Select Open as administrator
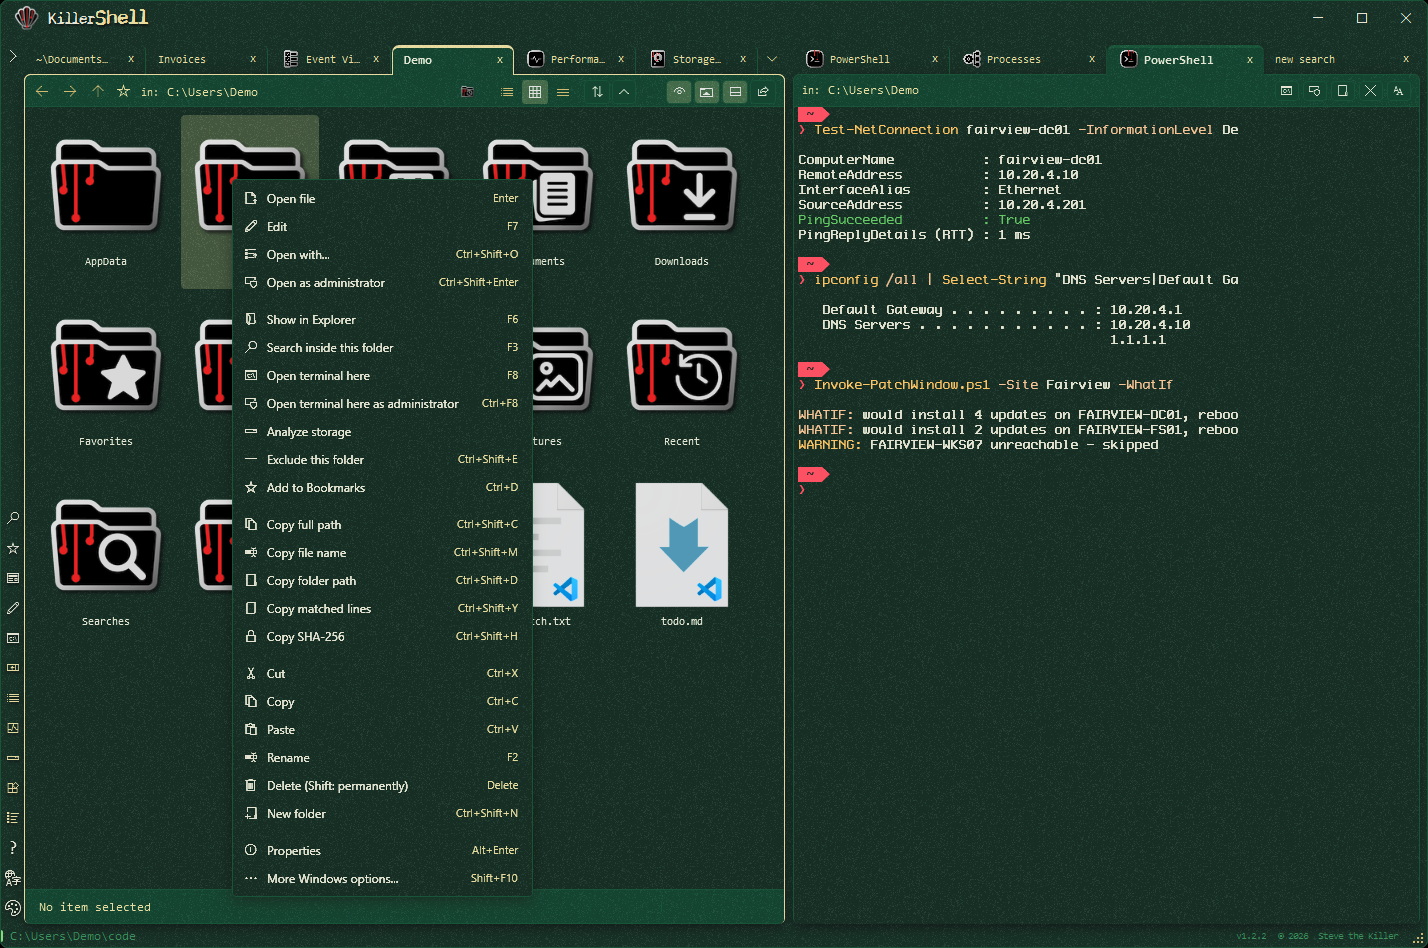Viewport: 1428px width, 948px height. coord(382,282)
